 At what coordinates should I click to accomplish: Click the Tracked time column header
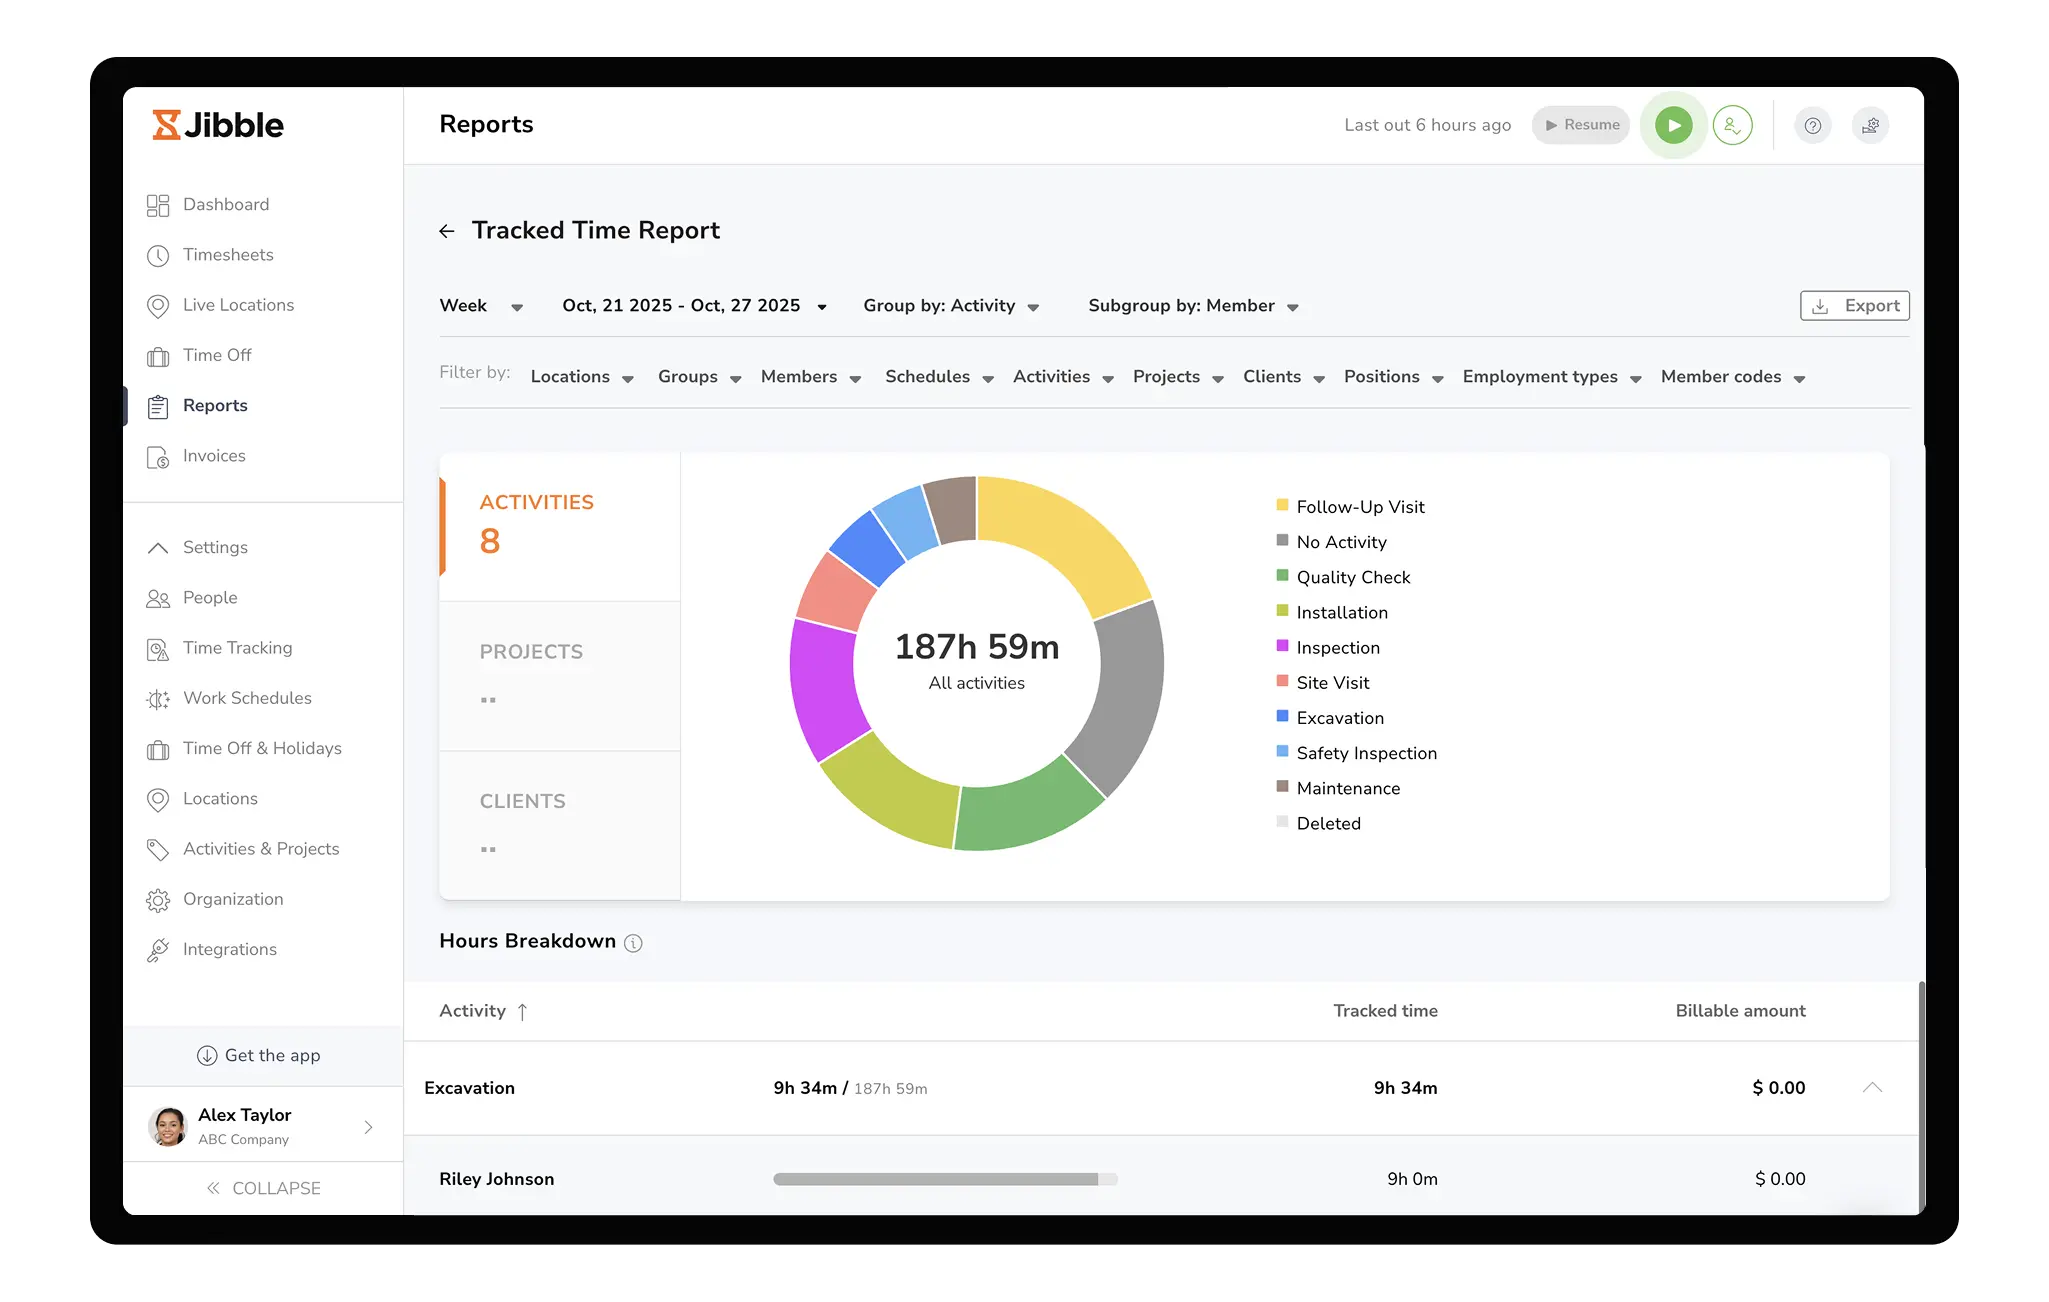point(1385,1011)
